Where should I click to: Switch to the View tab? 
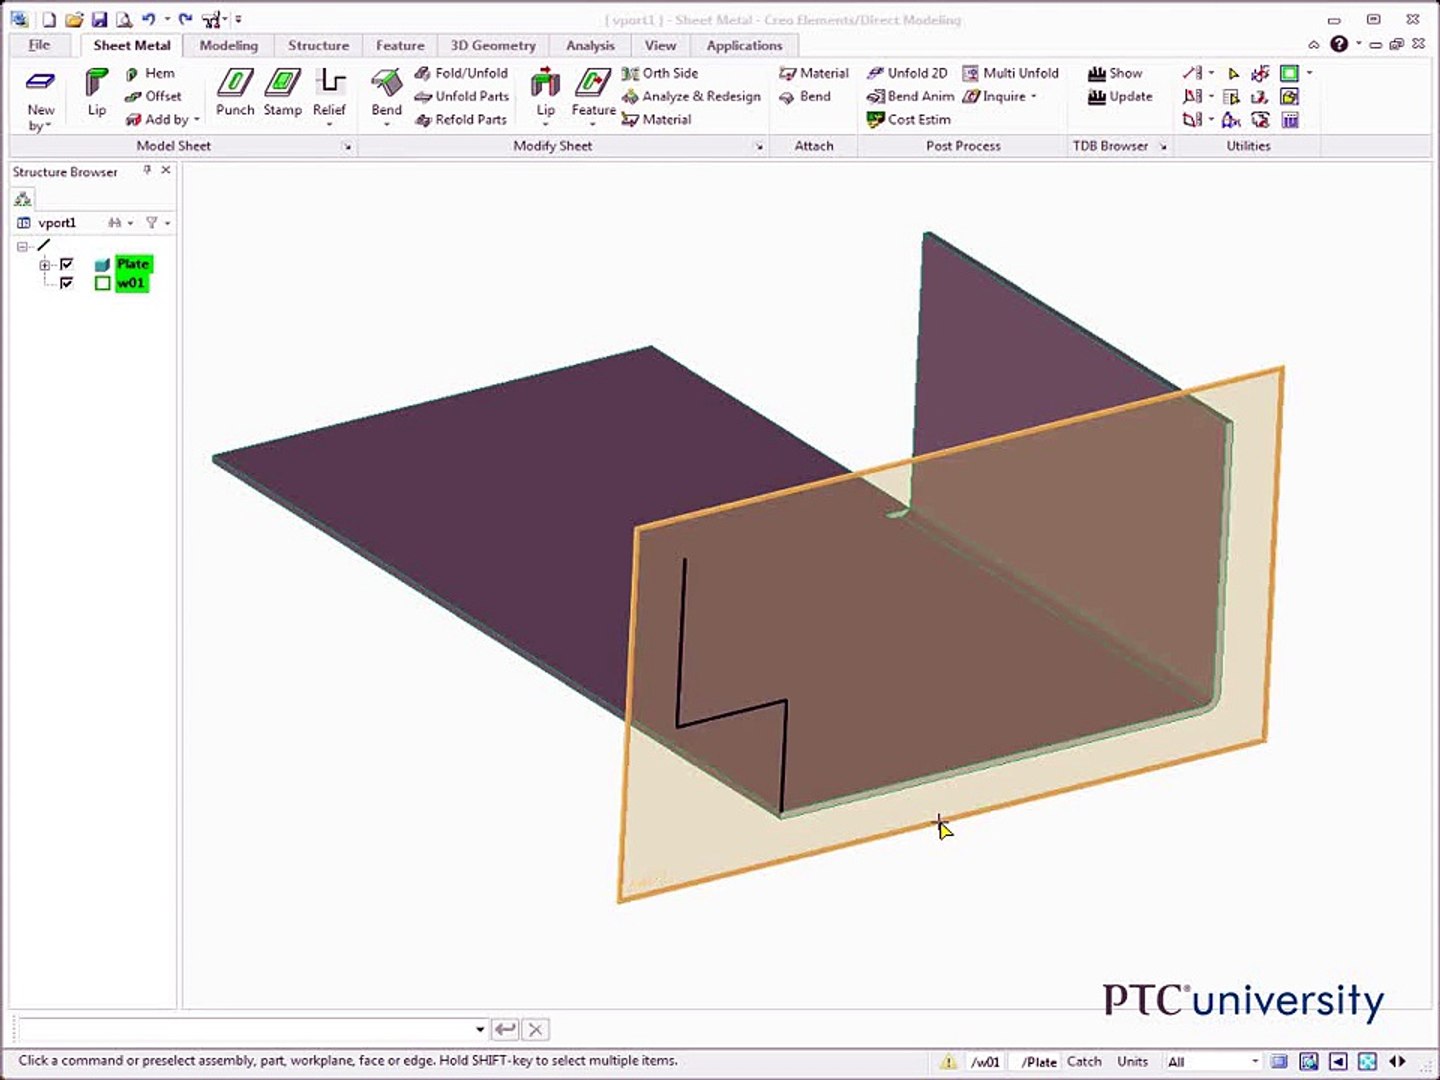point(660,45)
